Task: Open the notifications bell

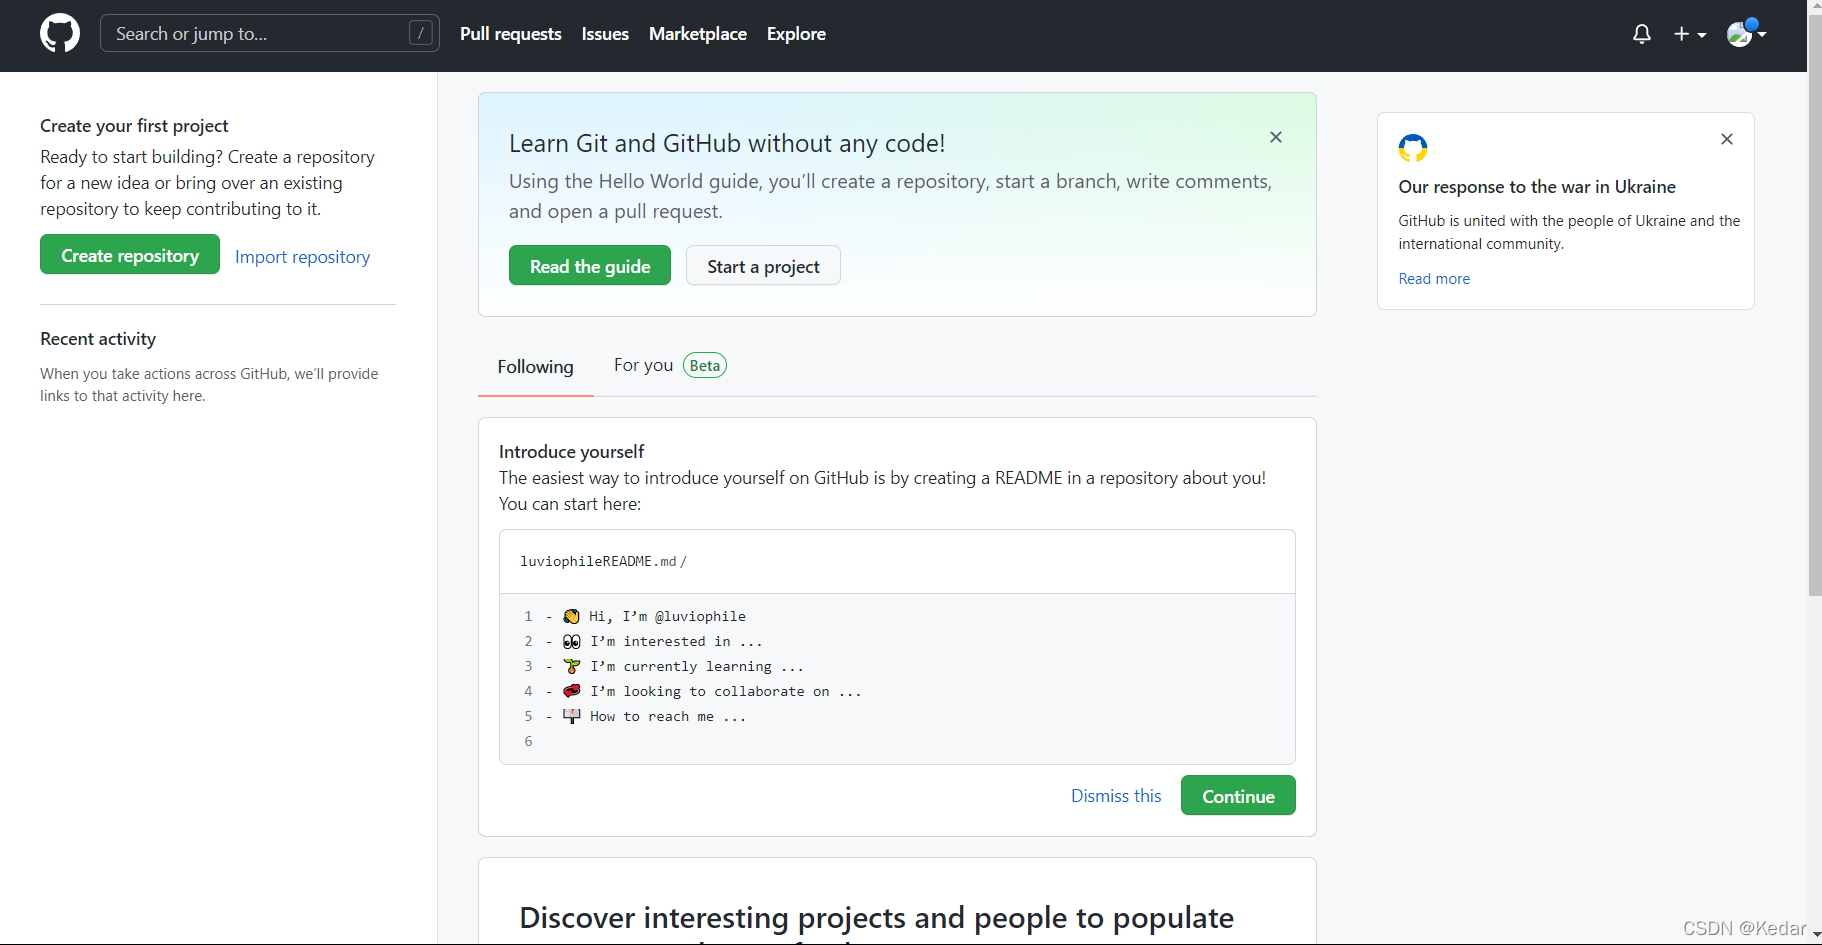Action: (1641, 34)
